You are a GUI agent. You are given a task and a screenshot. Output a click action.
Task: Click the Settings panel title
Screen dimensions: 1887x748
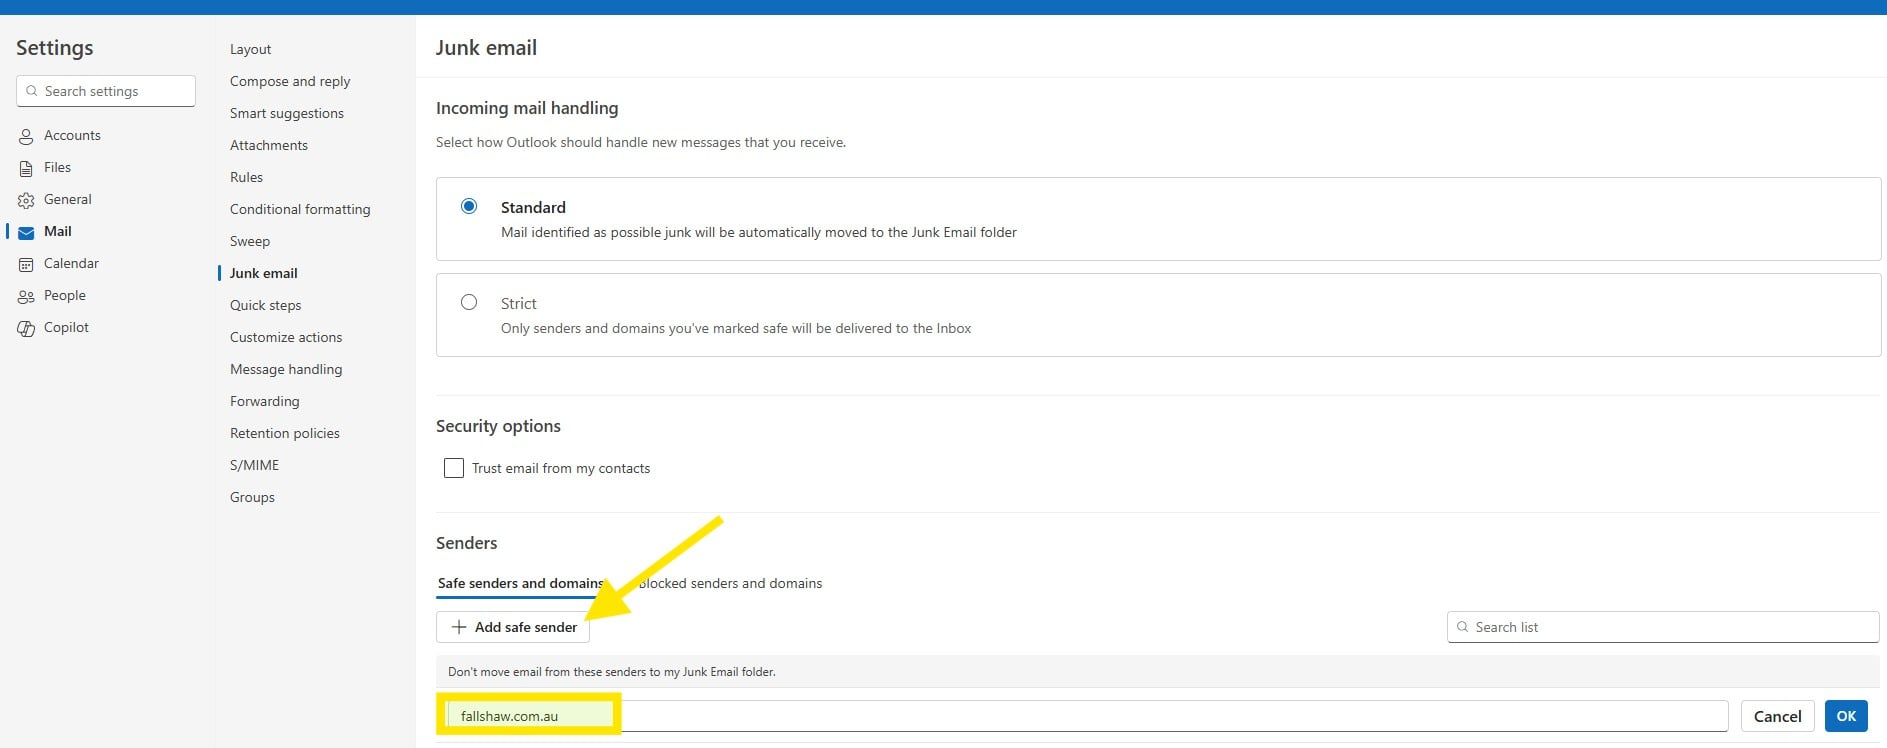pyautogui.click(x=54, y=48)
